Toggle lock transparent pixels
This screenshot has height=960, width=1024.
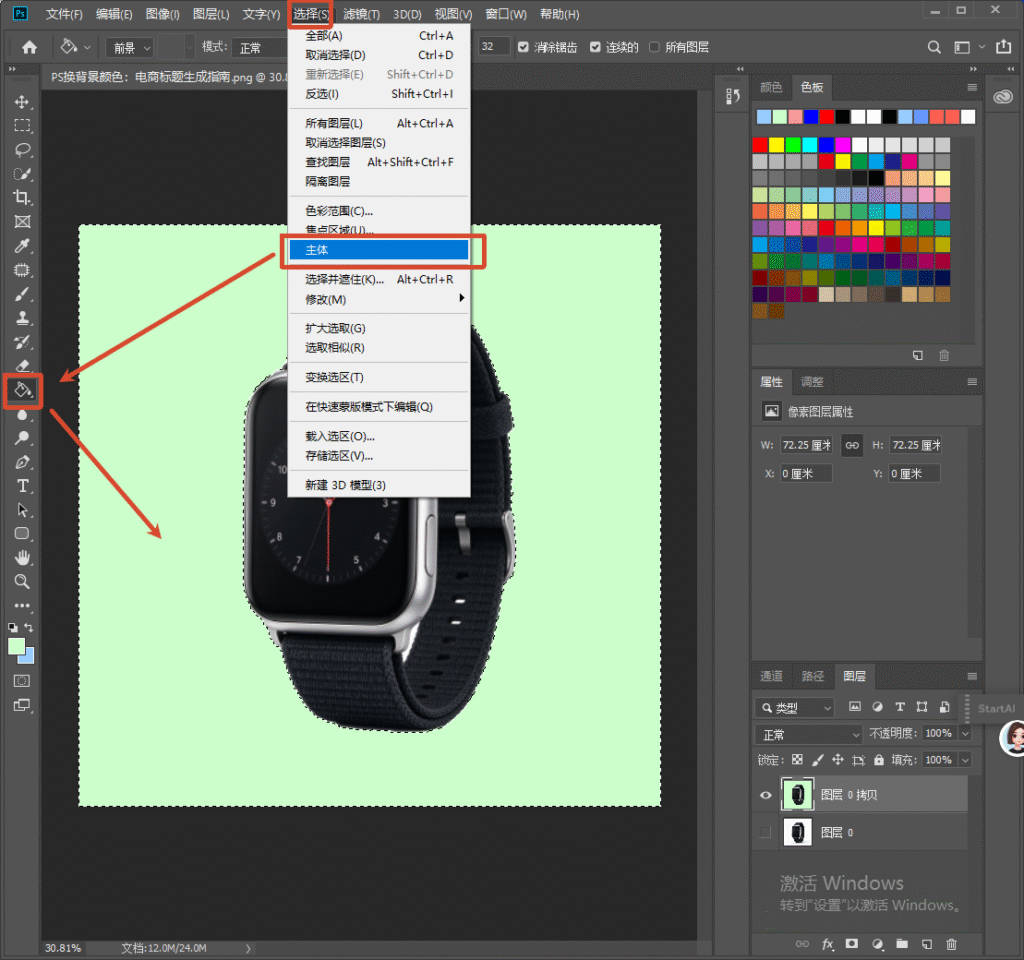click(x=797, y=760)
